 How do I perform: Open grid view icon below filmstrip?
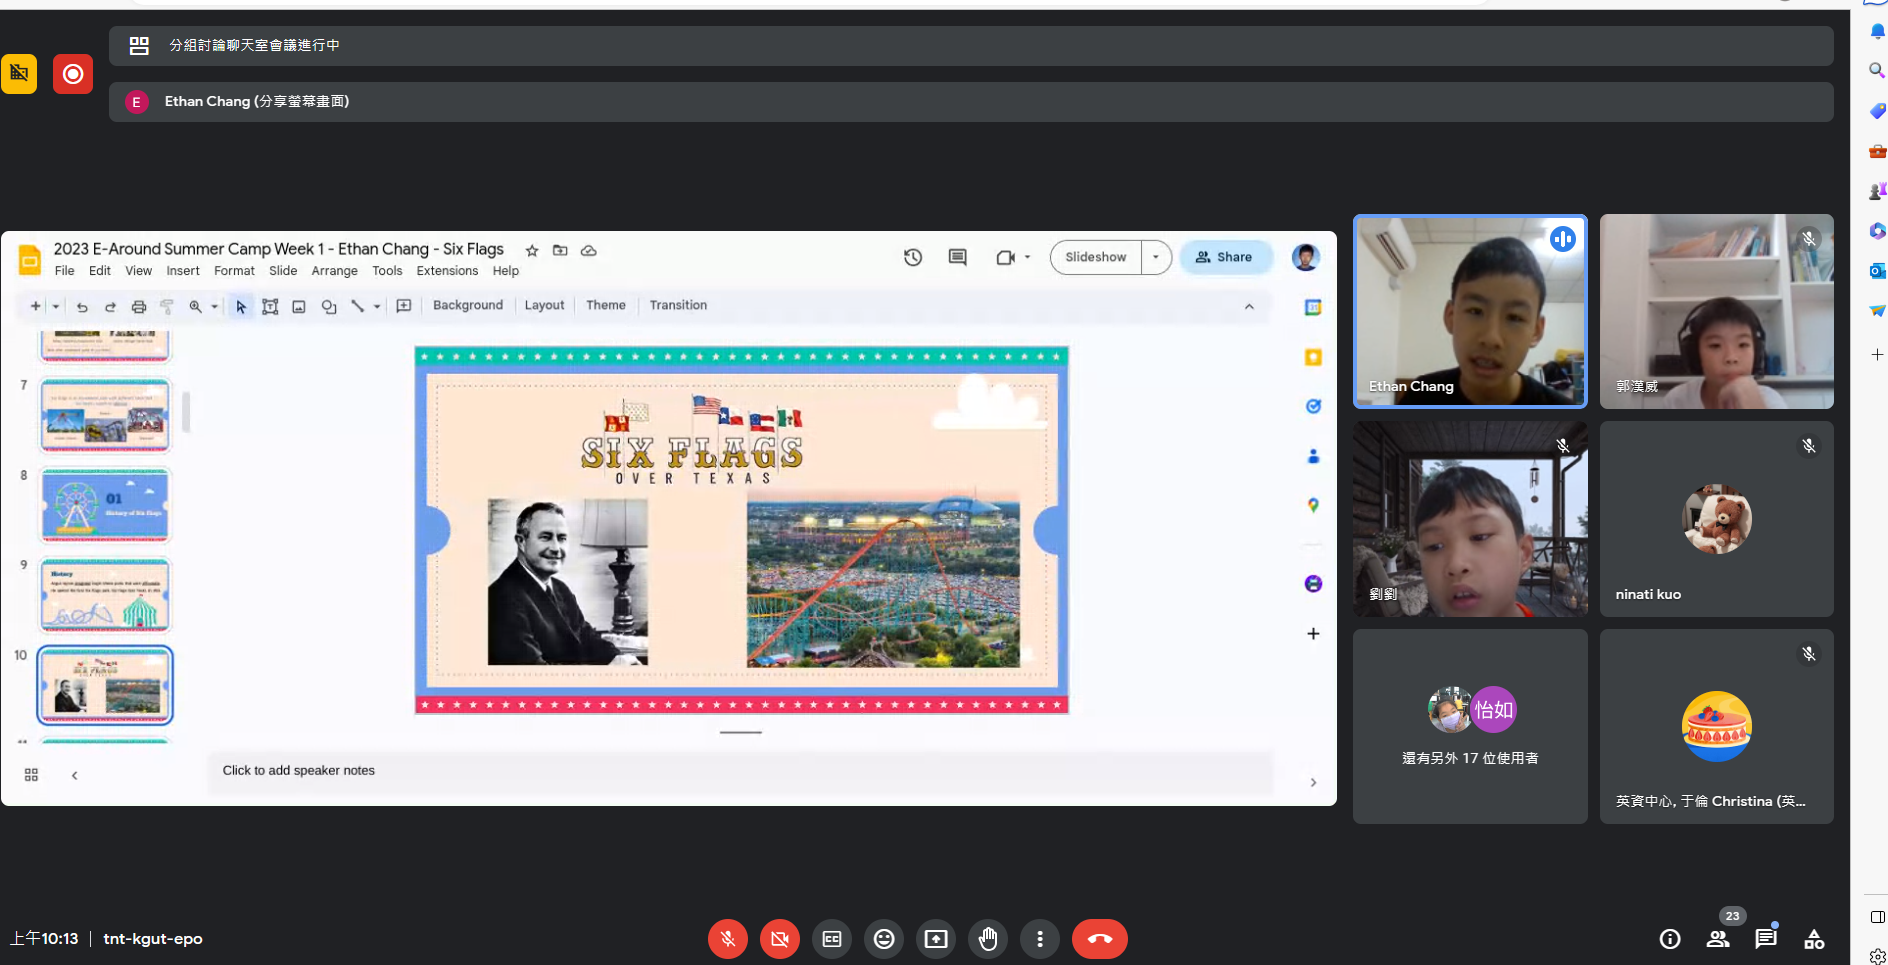31,775
